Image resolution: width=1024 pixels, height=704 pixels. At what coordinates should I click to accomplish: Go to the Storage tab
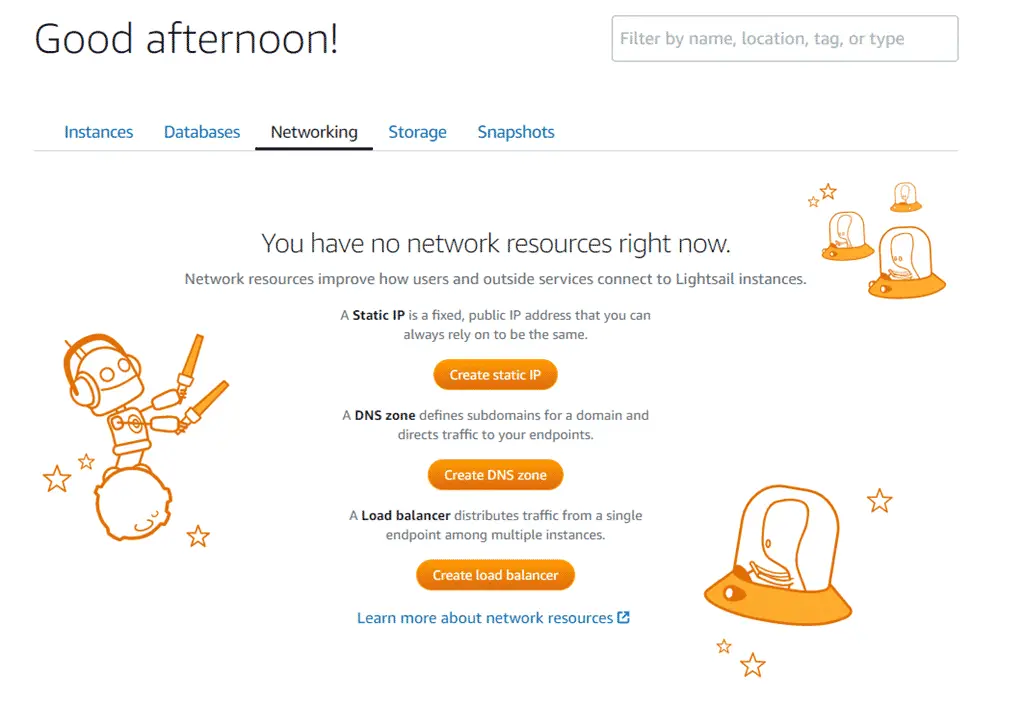pyautogui.click(x=417, y=132)
